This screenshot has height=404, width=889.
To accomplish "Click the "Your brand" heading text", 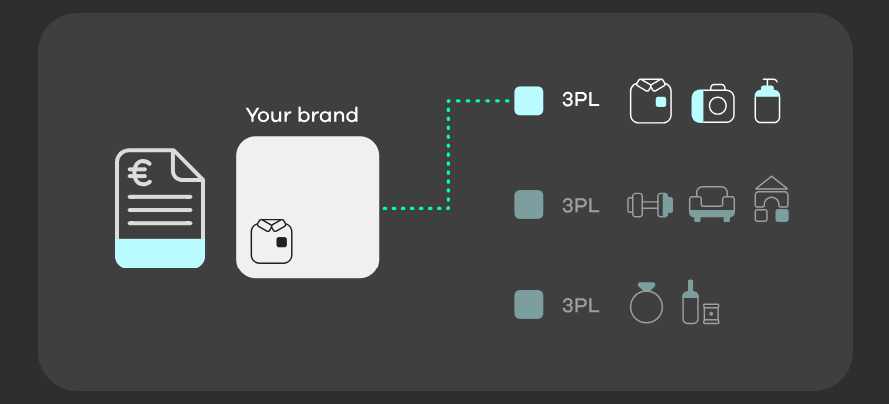I will click(302, 115).
